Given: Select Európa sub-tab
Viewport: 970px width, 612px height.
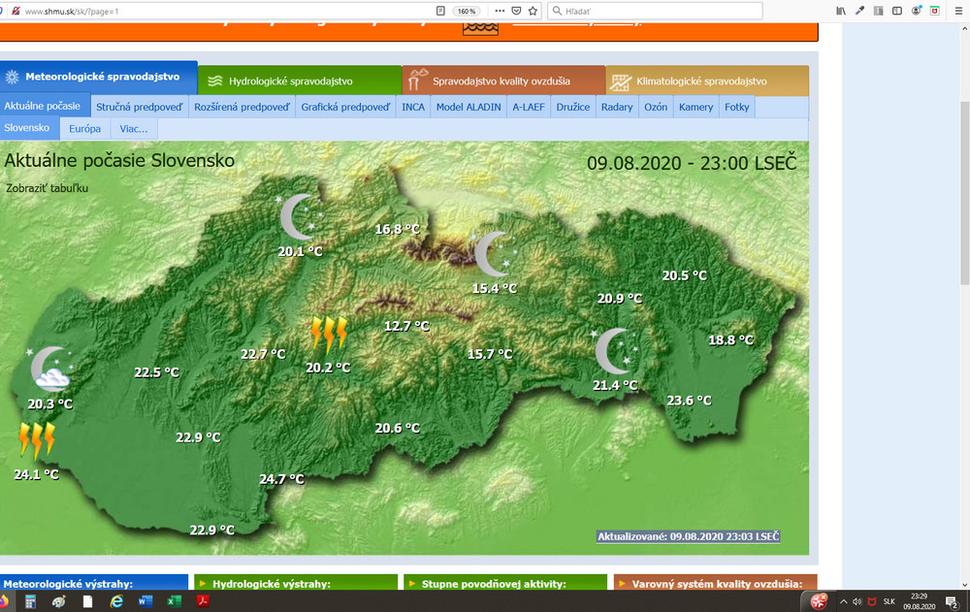Looking at the screenshot, I should point(85,129).
